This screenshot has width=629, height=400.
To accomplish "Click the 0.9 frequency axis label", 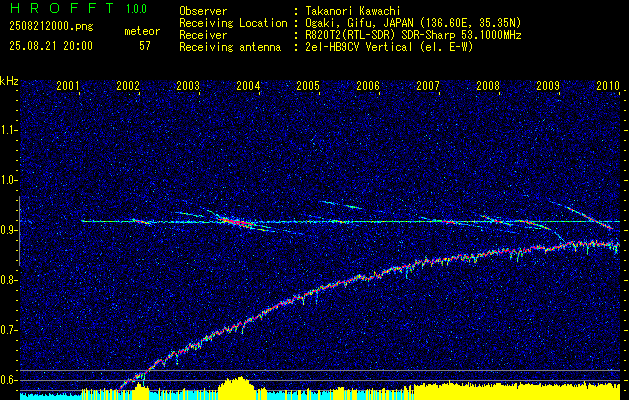I will (8, 231).
